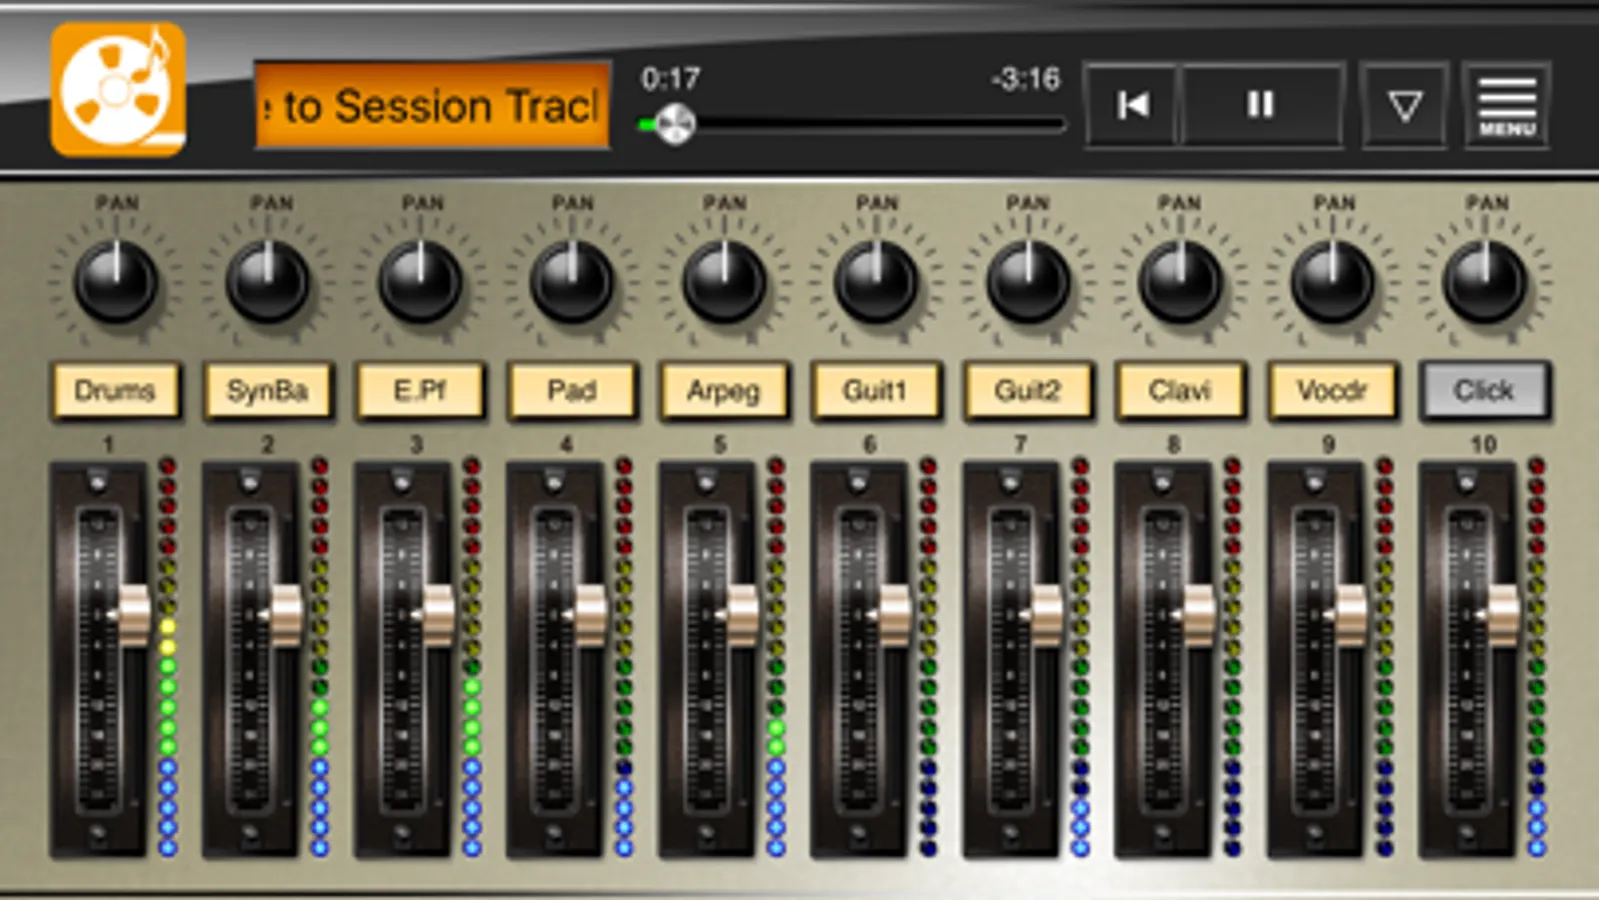Click the channel 3 E.Pf fader handle
The width and height of the screenshot is (1599, 900).
(x=438, y=614)
